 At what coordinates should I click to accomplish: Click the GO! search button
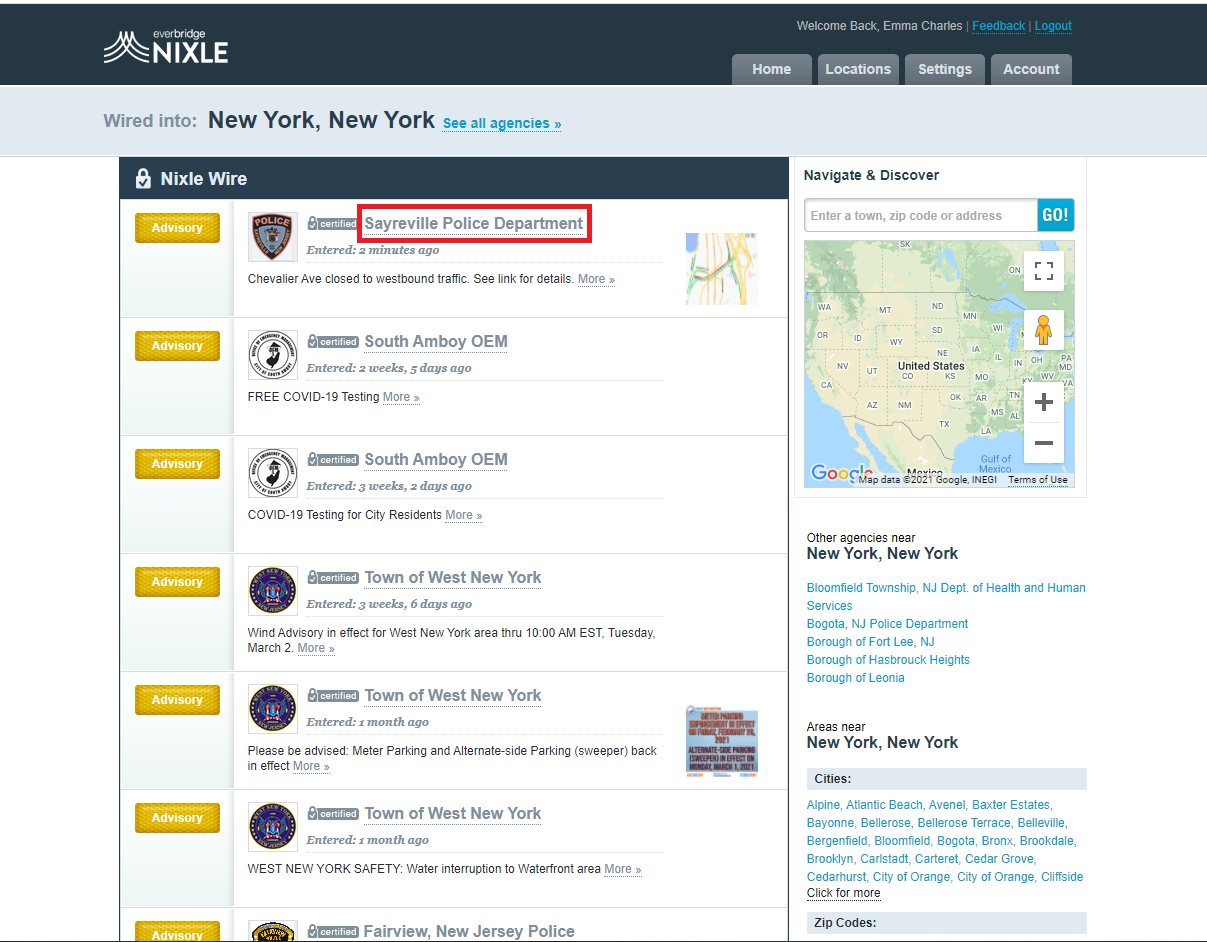(1055, 215)
